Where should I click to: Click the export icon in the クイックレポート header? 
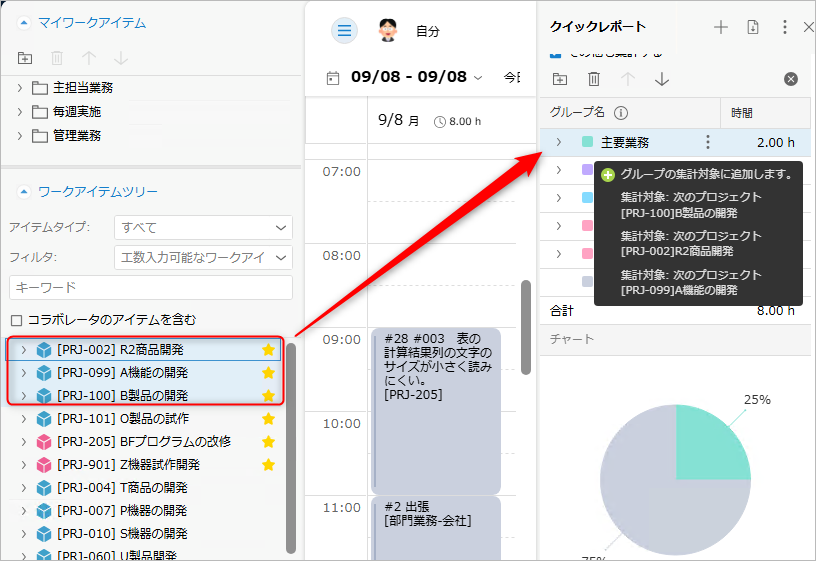coord(753,27)
